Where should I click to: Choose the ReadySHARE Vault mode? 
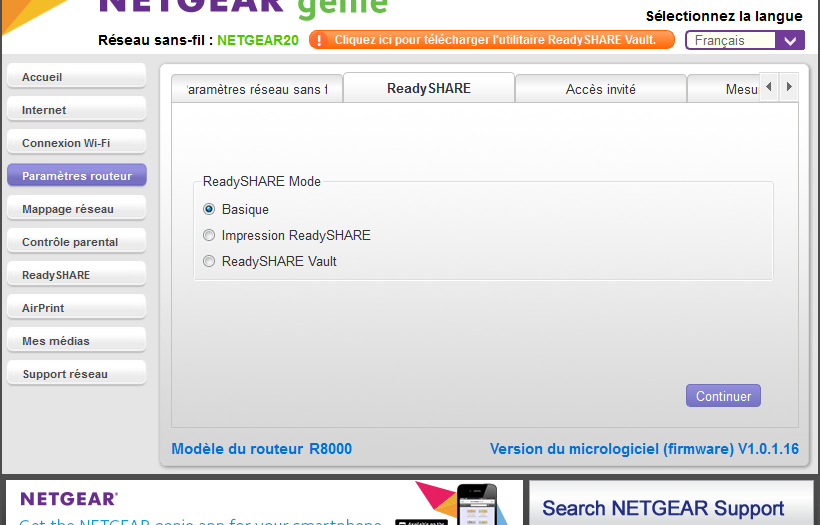(209, 261)
